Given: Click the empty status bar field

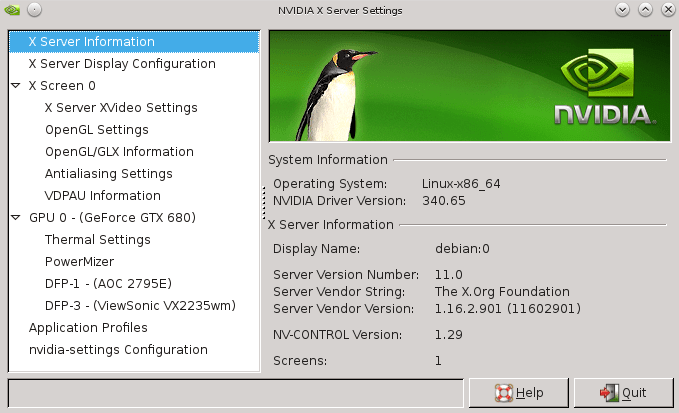Looking at the screenshot, I should tap(236, 393).
